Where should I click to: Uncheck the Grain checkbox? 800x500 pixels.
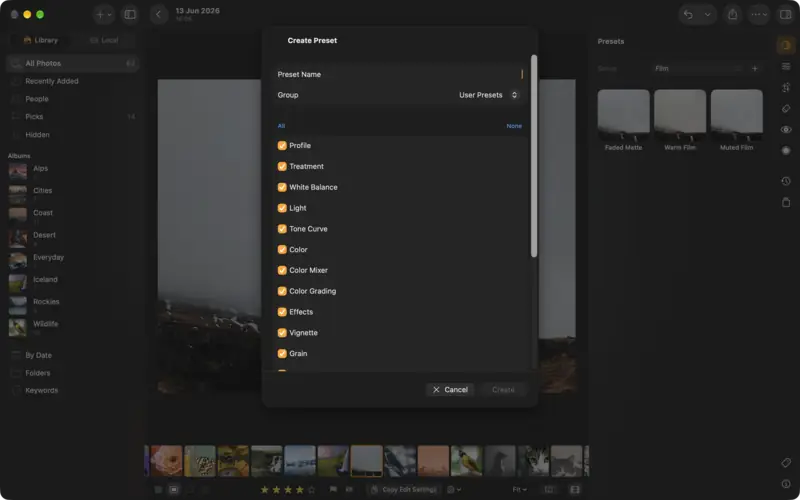click(x=282, y=354)
